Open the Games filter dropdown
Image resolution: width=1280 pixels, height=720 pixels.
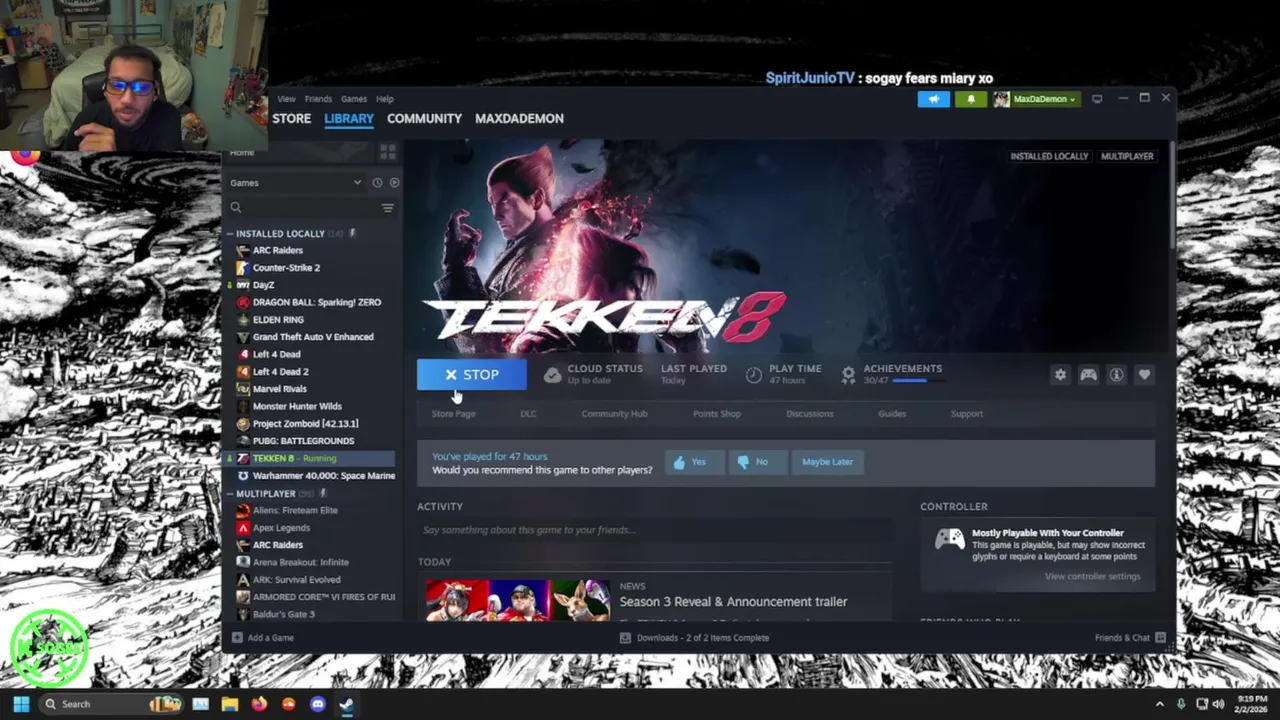click(x=295, y=183)
